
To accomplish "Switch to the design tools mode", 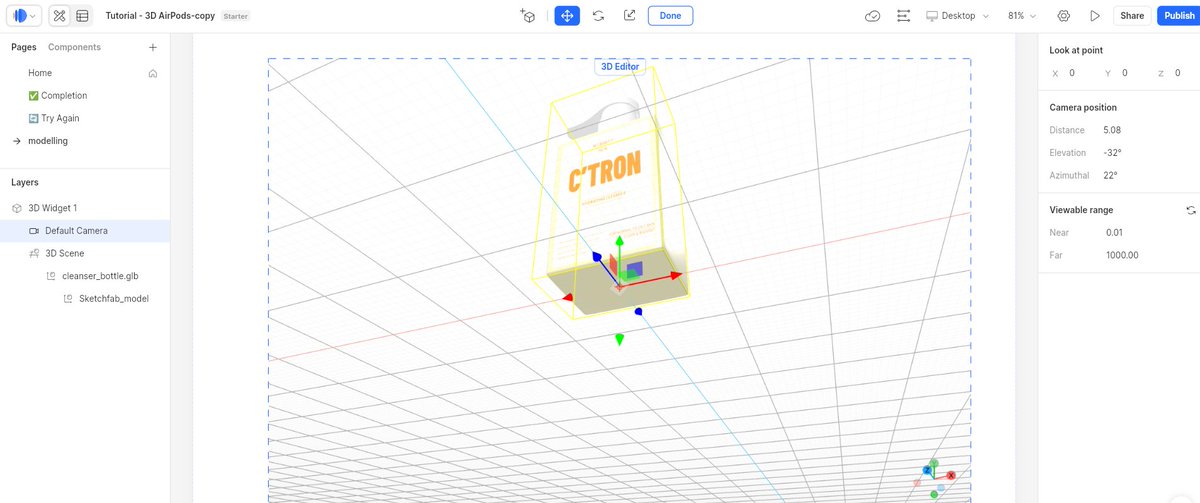I will coord(60,16).
